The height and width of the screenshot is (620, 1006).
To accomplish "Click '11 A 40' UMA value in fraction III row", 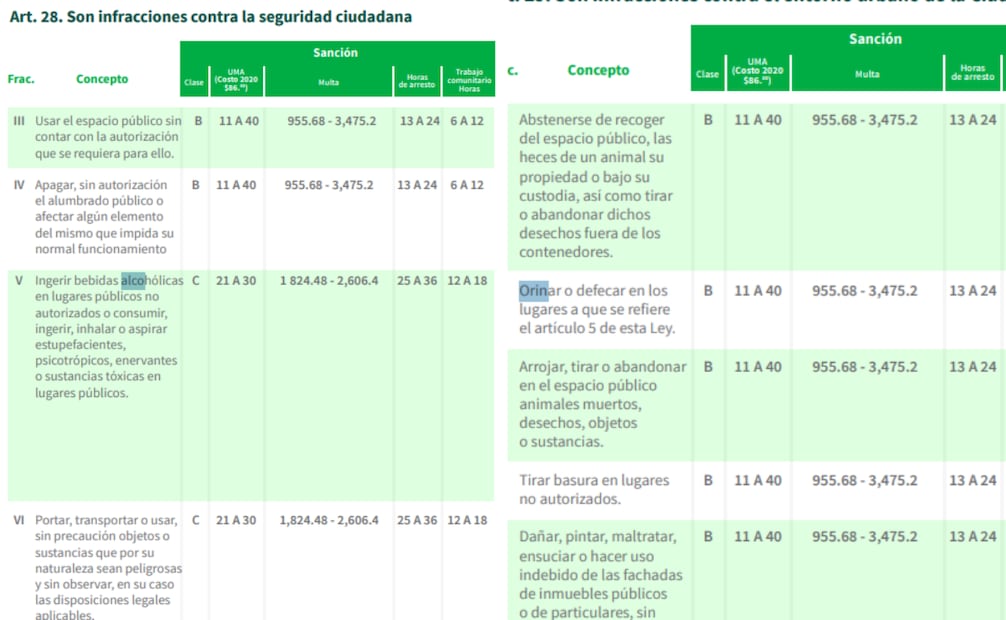I will click(x=239, y=121).
